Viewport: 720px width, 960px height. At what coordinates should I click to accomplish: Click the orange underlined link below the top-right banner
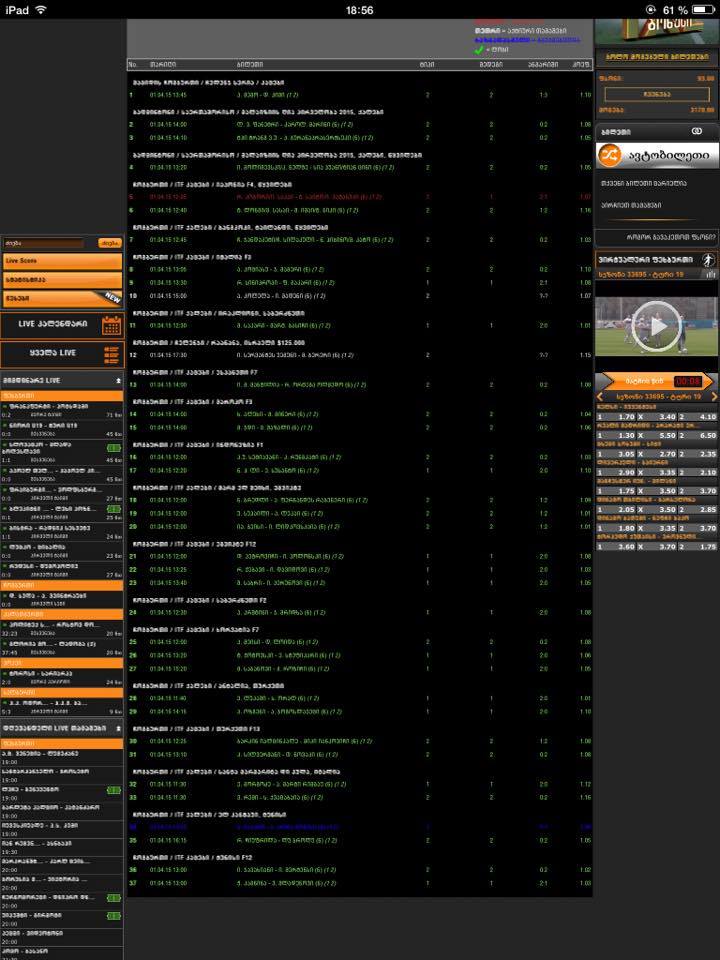(x=658, y=56)
